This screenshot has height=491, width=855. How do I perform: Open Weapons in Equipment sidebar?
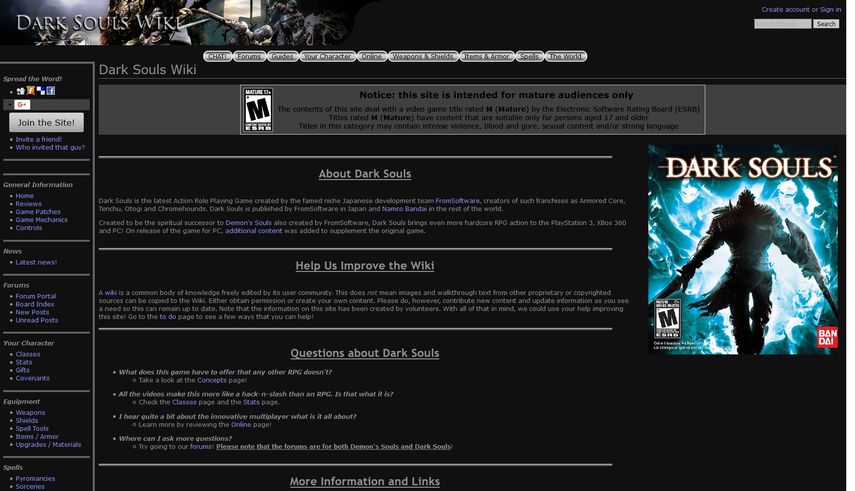30,413
